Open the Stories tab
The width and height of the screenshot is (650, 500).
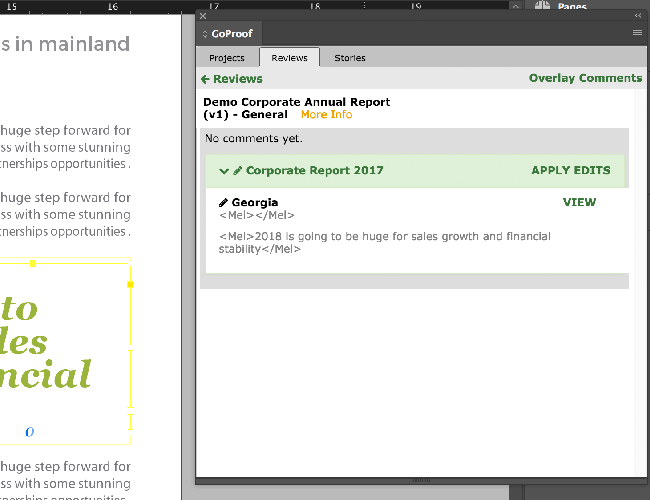pos(350,58)
